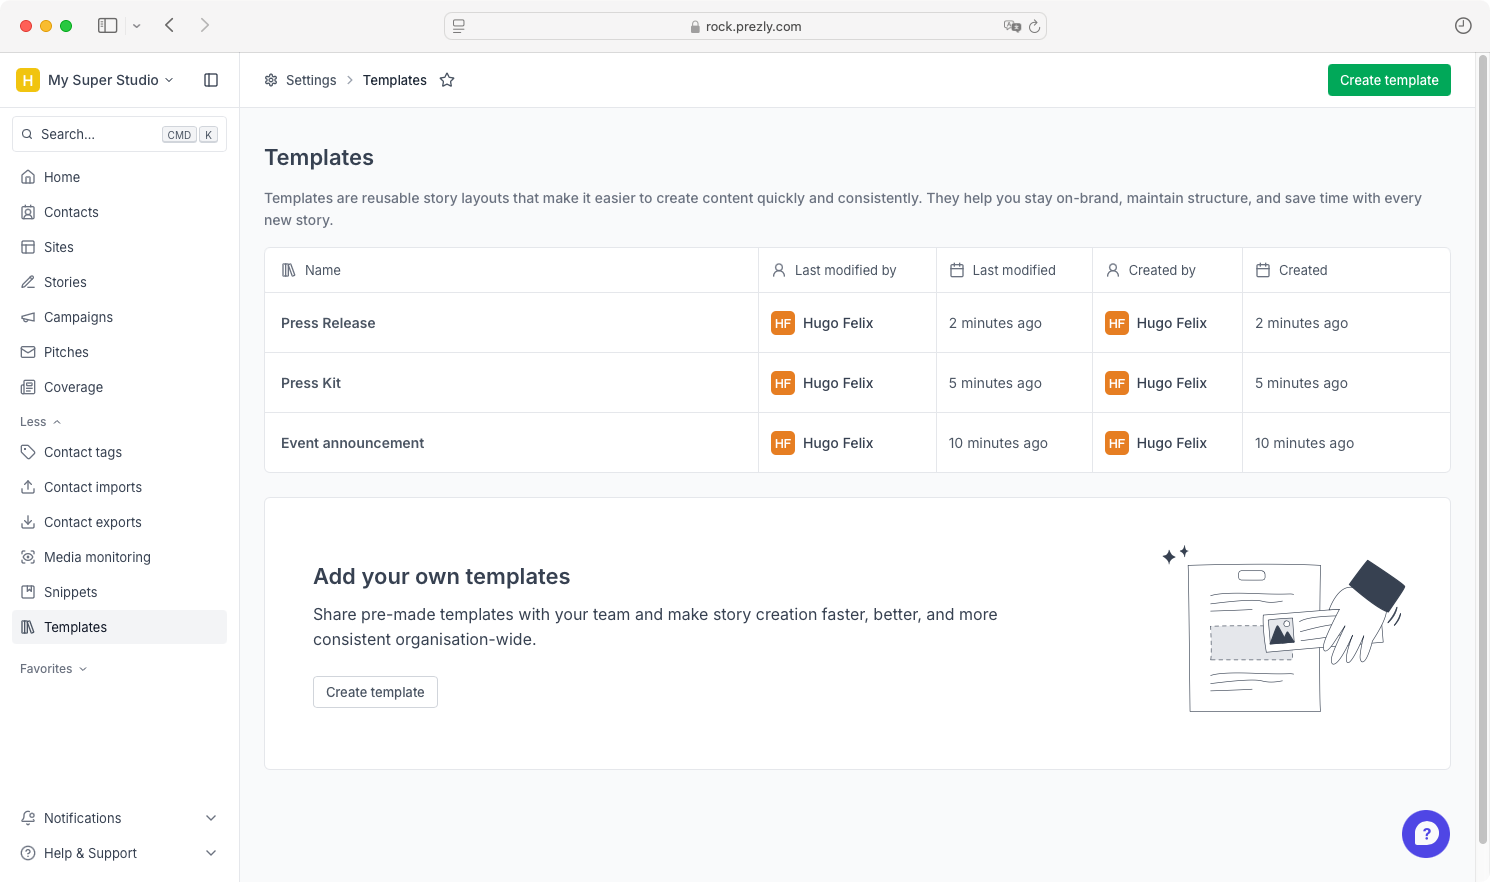
Task: Click the Contact tags icon
Action: [28, 452]
